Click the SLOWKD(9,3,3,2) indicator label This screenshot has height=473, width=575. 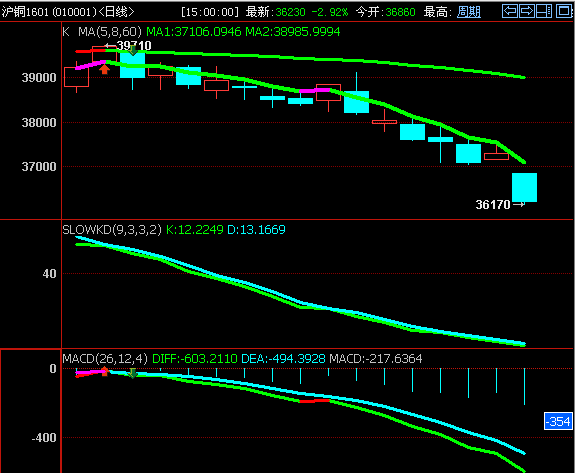pyautogui.click(x=112, y=230)
